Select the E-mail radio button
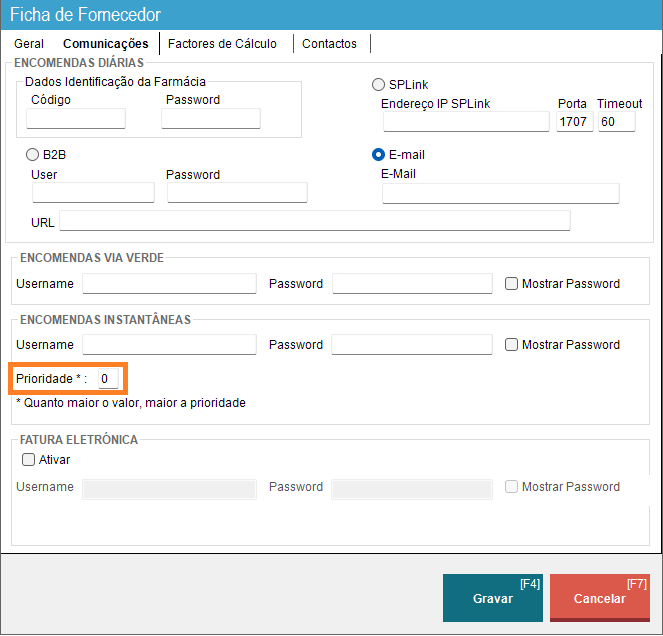Image resolution: width=663 pixels, height=636 pixels. tap(379, 155)
